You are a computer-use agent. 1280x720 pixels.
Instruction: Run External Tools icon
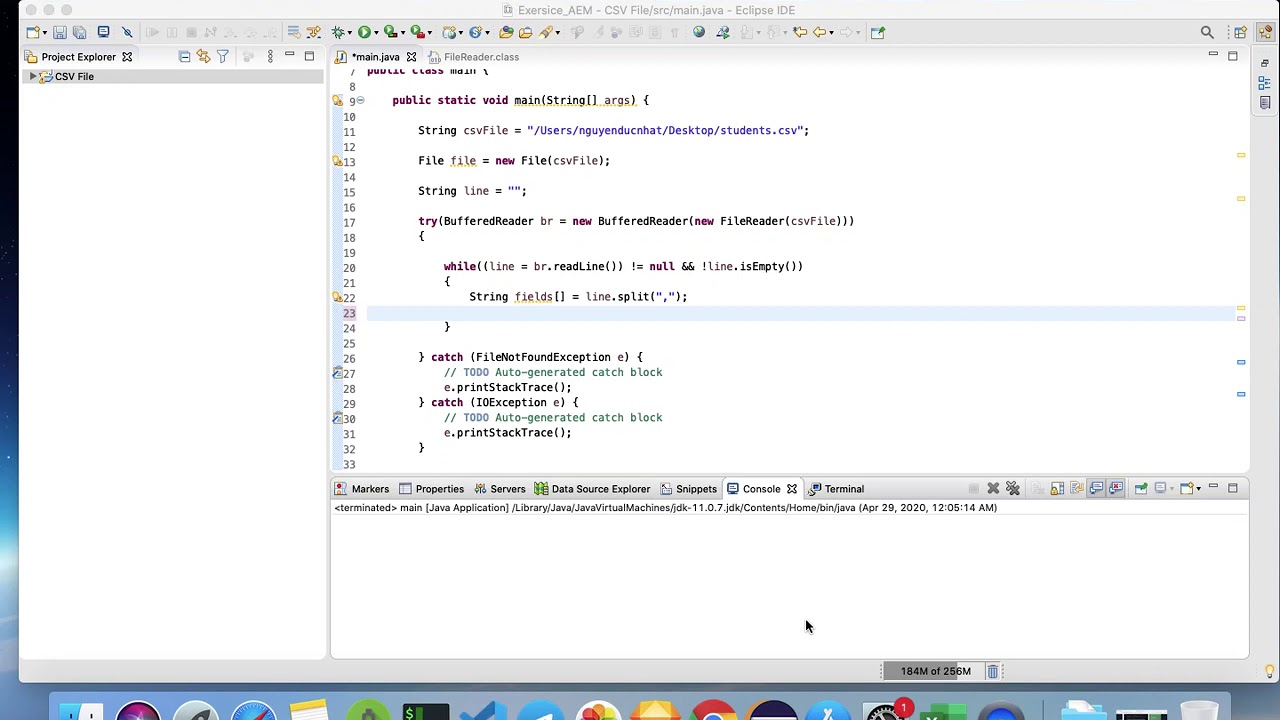(x=418, y=32)
